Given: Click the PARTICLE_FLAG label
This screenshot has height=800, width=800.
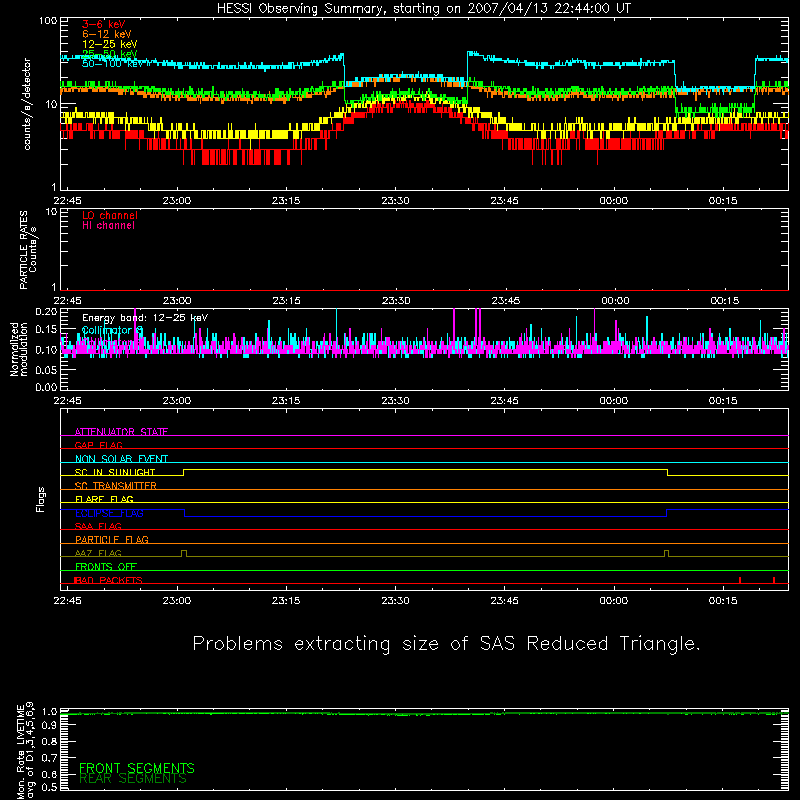Looking at the screenshot, I should (112, 539).
